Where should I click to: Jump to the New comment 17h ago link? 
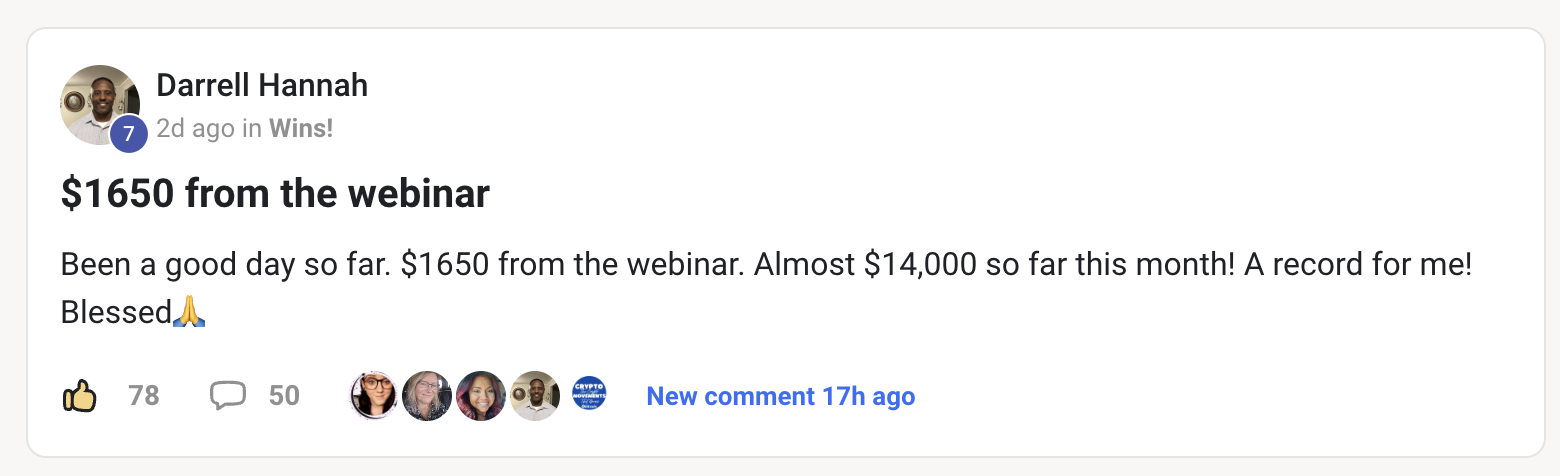tap(780, 396)
